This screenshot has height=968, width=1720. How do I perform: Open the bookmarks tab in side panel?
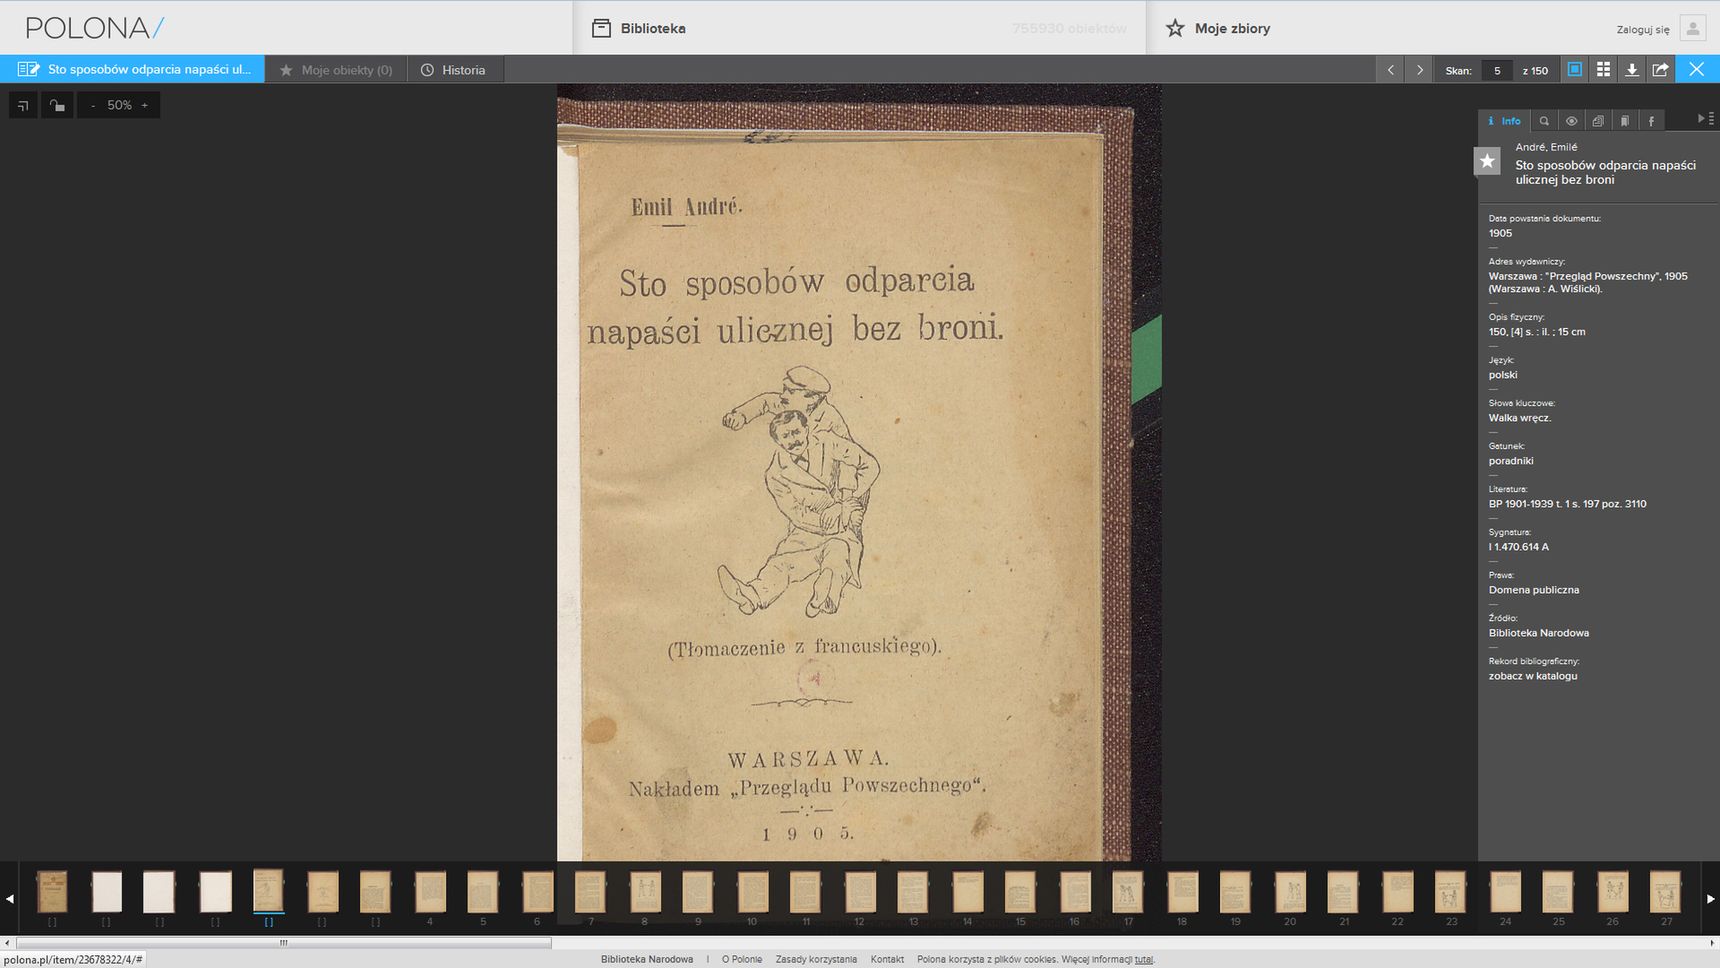click(x=1625, y=121)
